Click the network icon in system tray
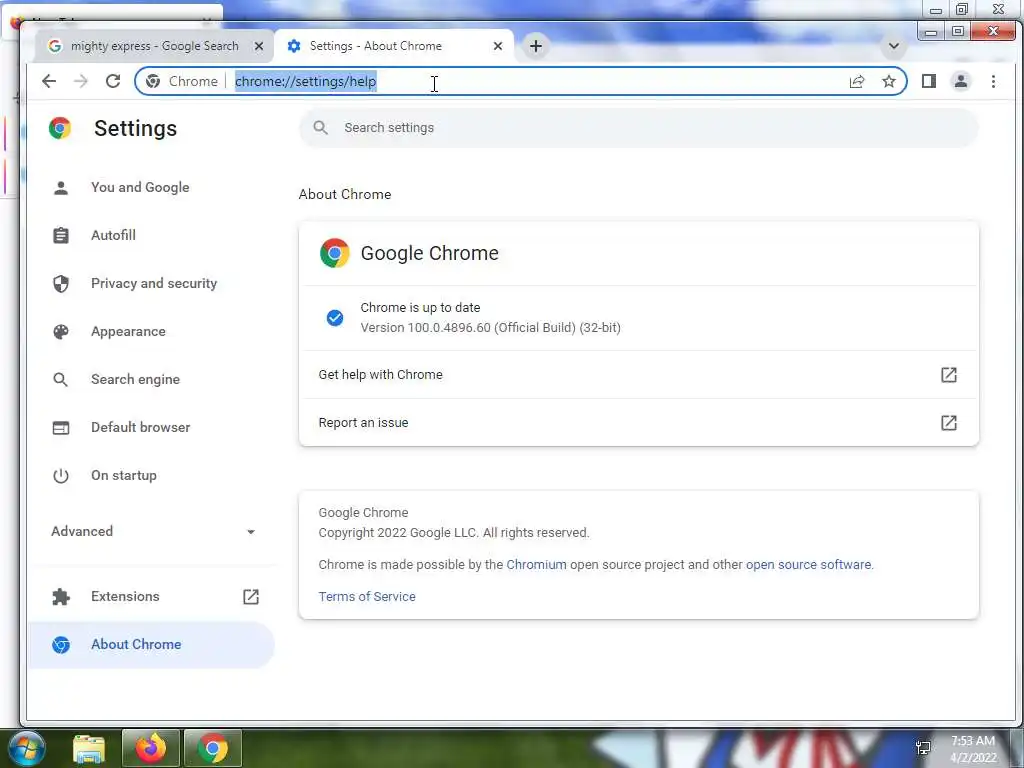The image size is (1024, 768). (x=923, y=748)
